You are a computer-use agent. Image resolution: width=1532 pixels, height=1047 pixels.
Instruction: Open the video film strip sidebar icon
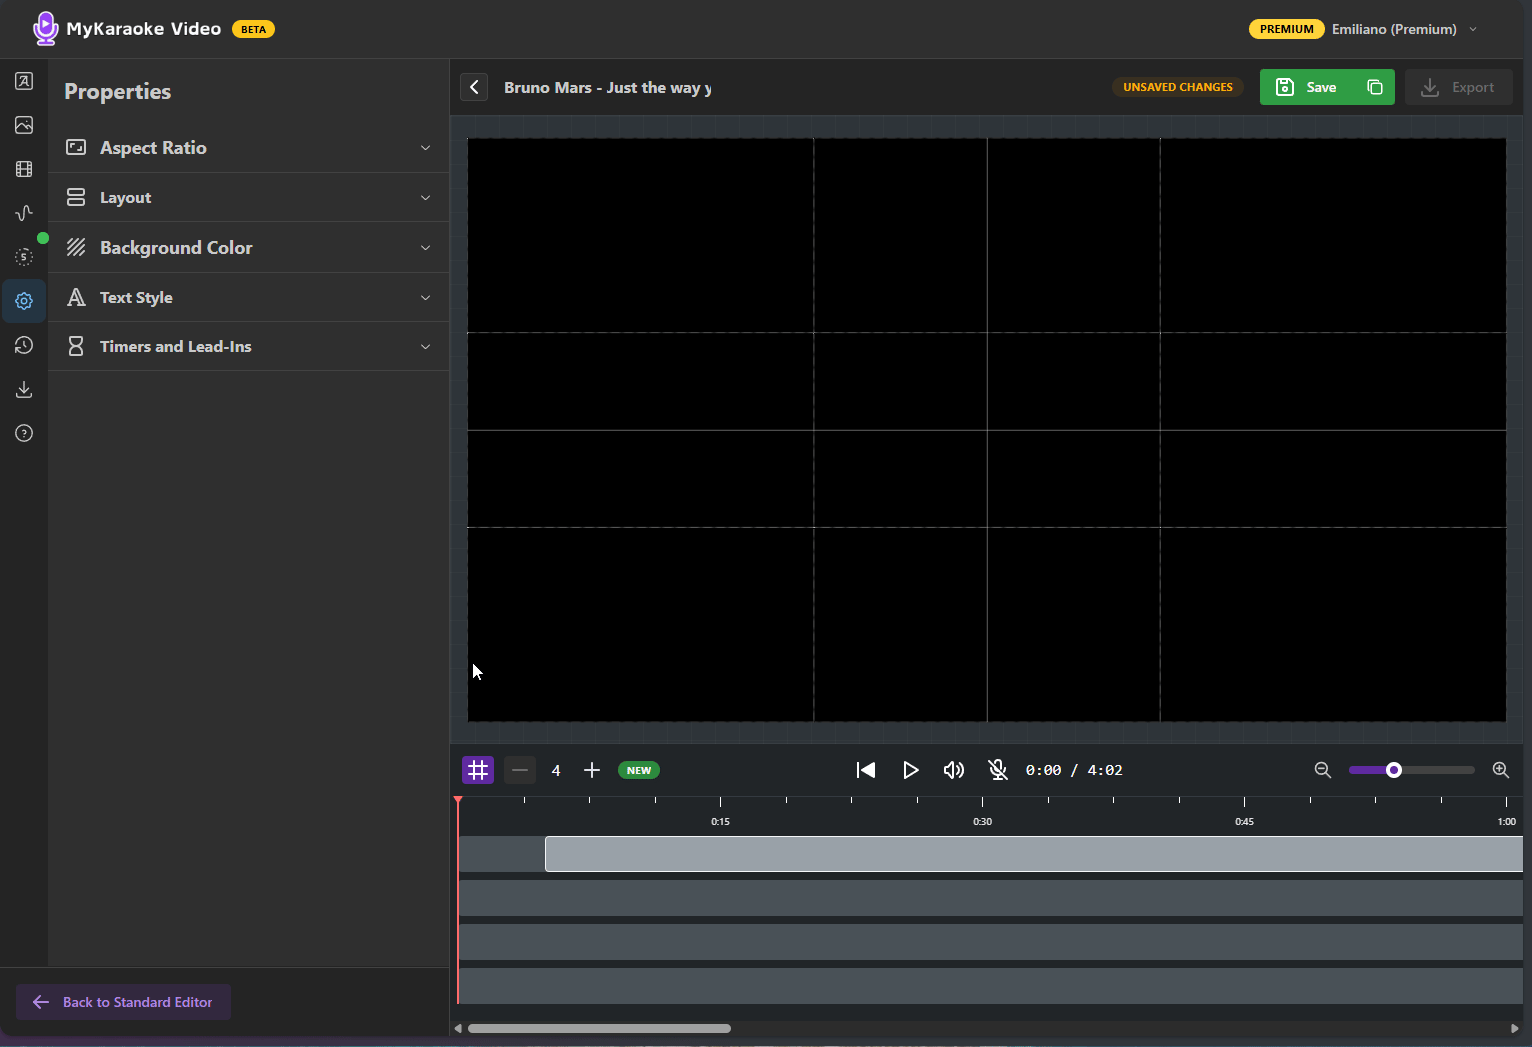(24, 169)
